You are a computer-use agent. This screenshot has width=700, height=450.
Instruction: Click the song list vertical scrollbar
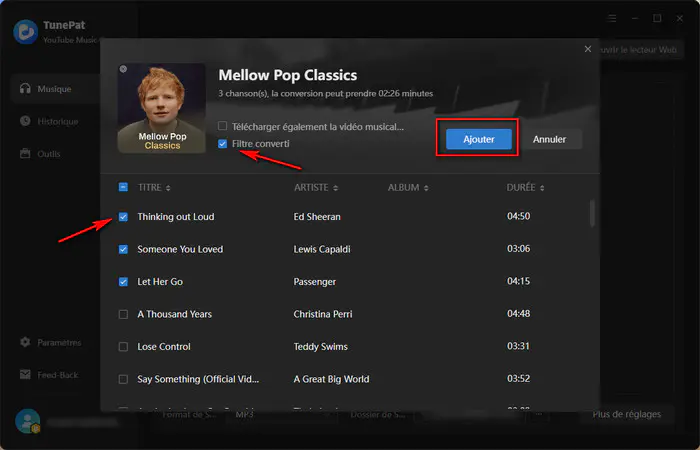592,213
